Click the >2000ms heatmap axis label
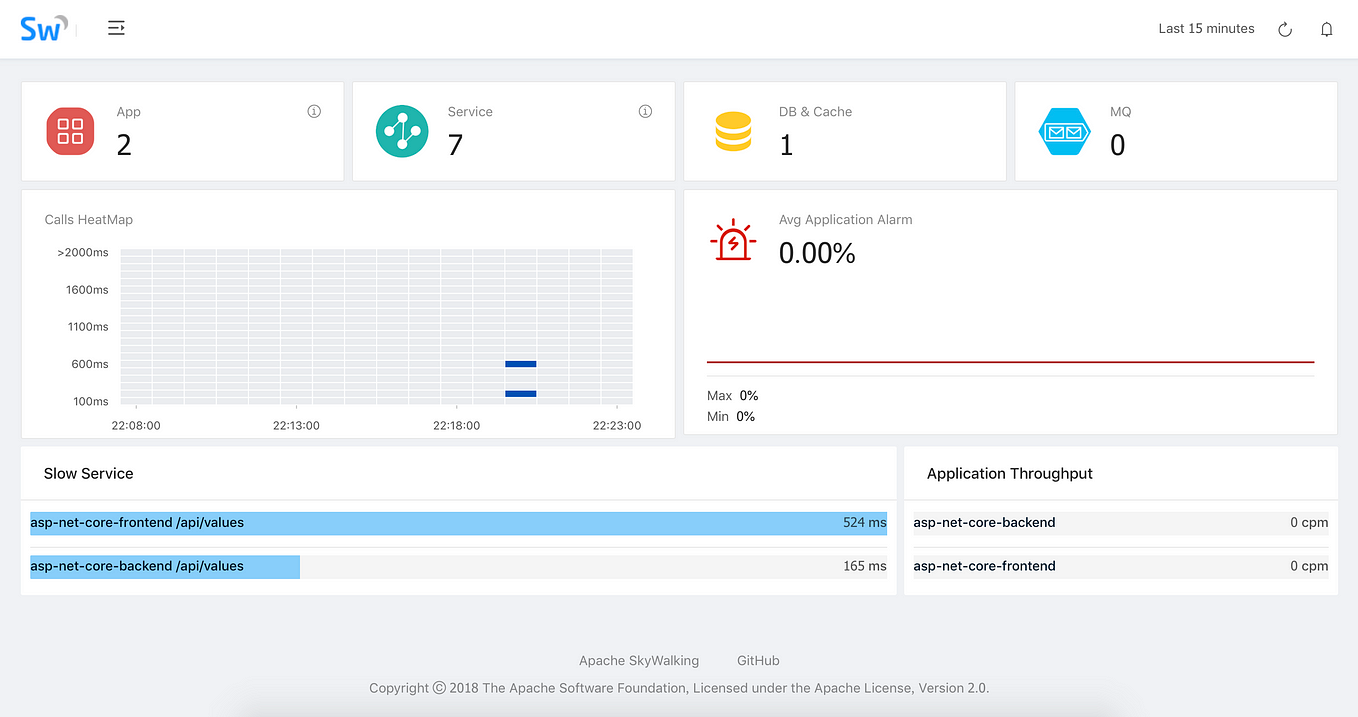Image resolution: width=1358 pixels, height=717 pixels. 83,253
